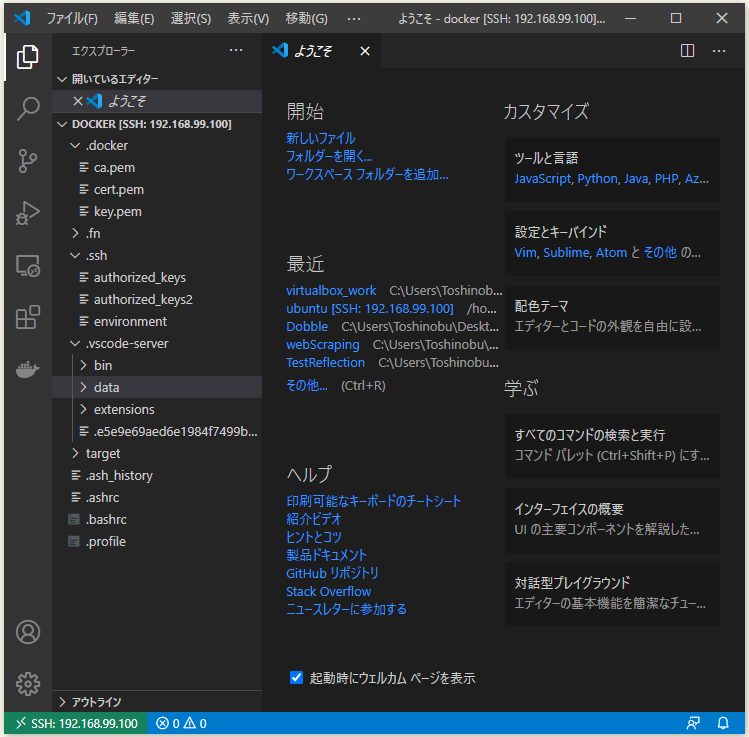The height and width of the screenshot is (737, 749).
Task: Open the GitHub リポジトリ link
Action: 332,573
